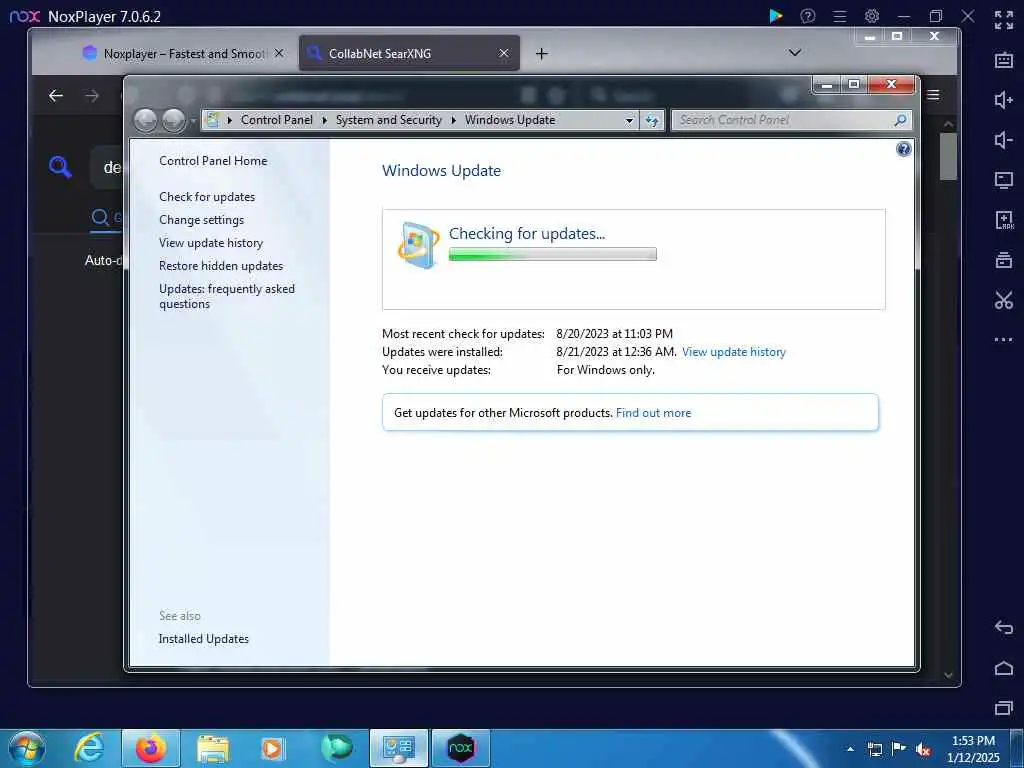This screenshot has height=768, width=1024.
Task: Open Change settings link
Action: [x=201, y=220]
